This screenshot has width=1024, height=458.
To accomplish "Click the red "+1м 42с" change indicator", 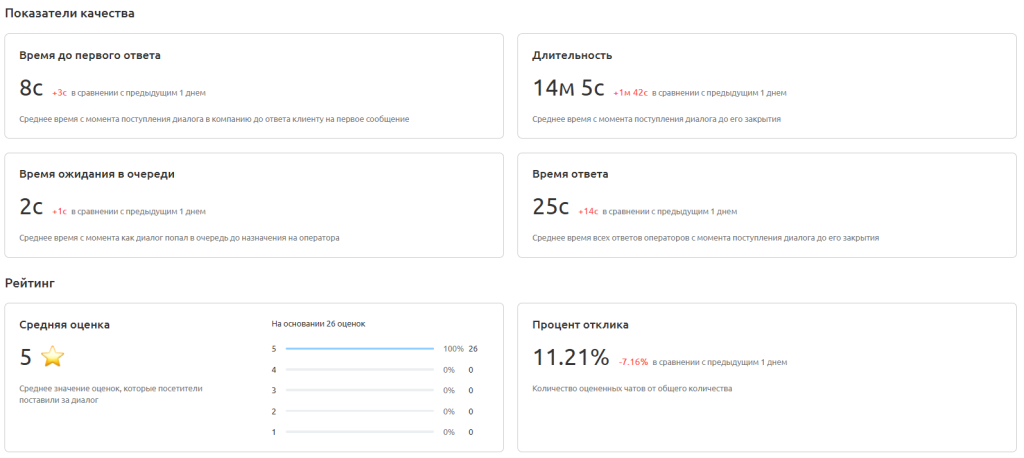I will pos(630,93).
